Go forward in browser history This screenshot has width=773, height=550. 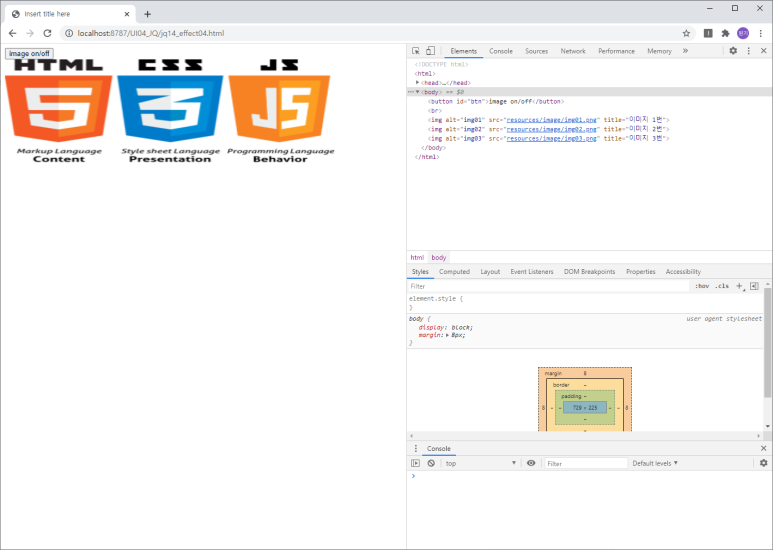pyautogui.click(x=30, y=33)
